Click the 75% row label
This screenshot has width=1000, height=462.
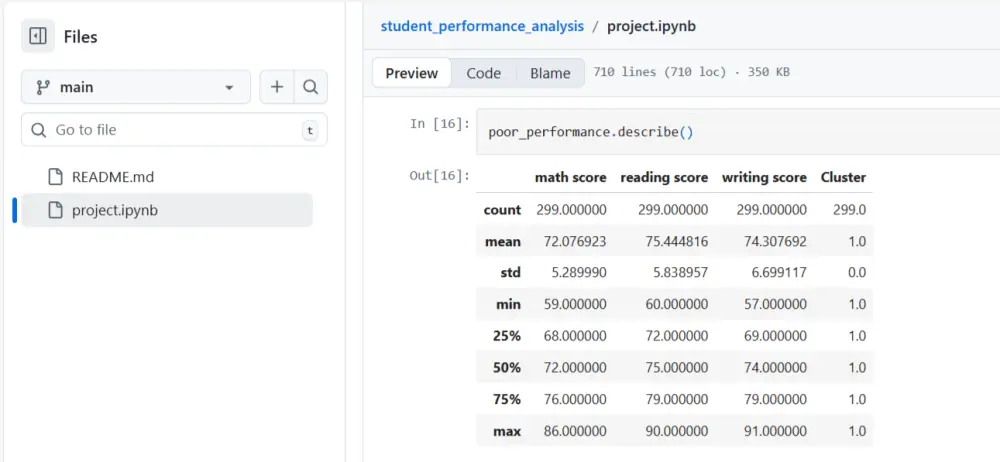(506, 399)
